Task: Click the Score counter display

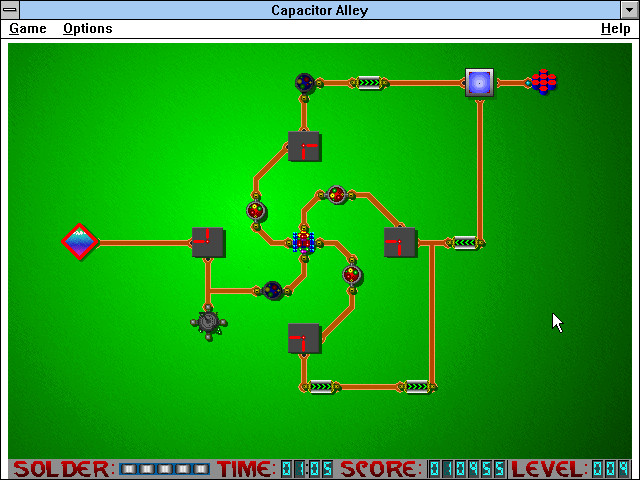Action: point(467,469)
